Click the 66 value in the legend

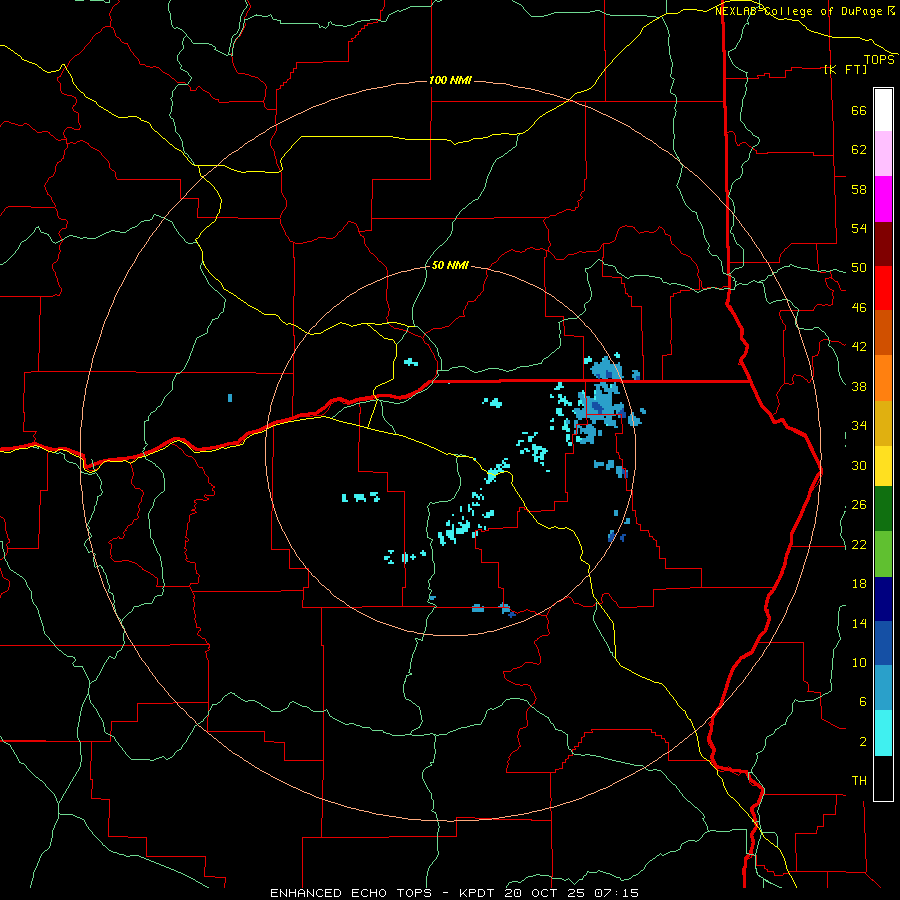pos(859,111)
